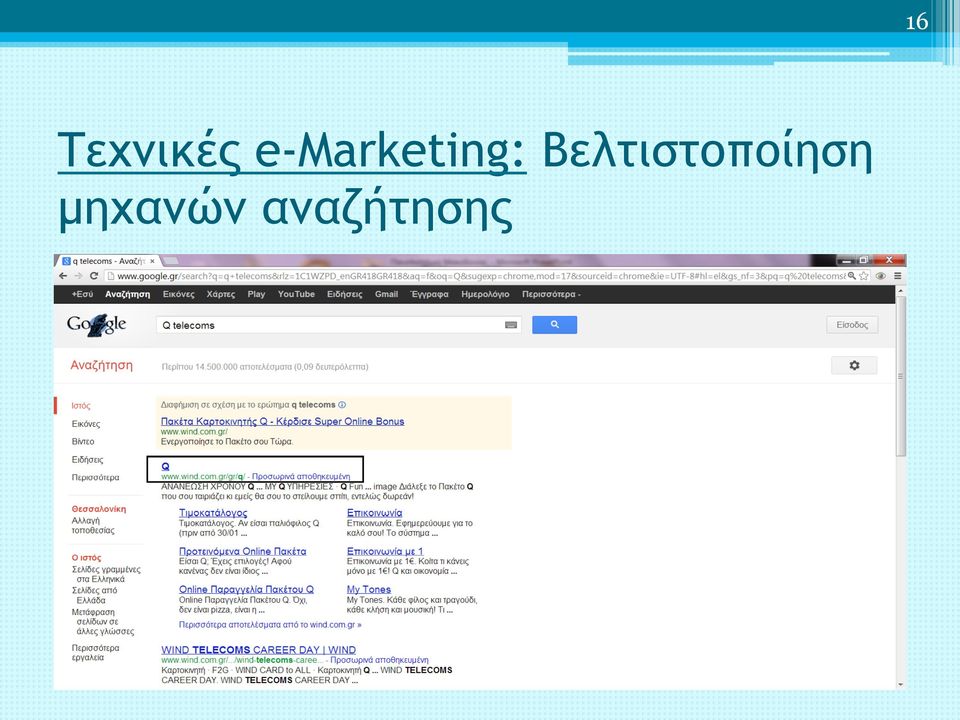Viewport: 960px width, 720px height.
Task: Select Εικόνες in the left sidebar
Action: [86, 424]
